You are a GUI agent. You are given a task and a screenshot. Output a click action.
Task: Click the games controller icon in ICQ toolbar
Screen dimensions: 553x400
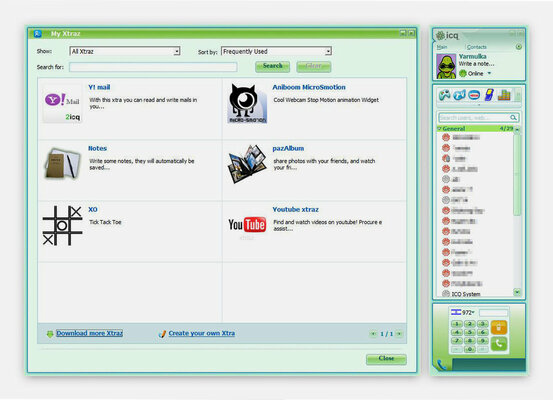click(444, 95)
